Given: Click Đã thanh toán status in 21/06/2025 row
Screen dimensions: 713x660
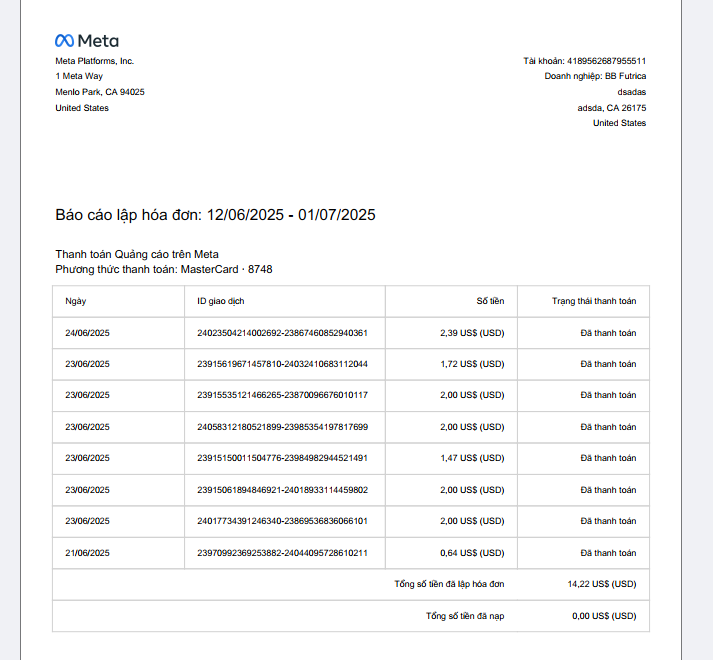Looking at the screenshot, I should pyautogui.click(x=608, y=553).
